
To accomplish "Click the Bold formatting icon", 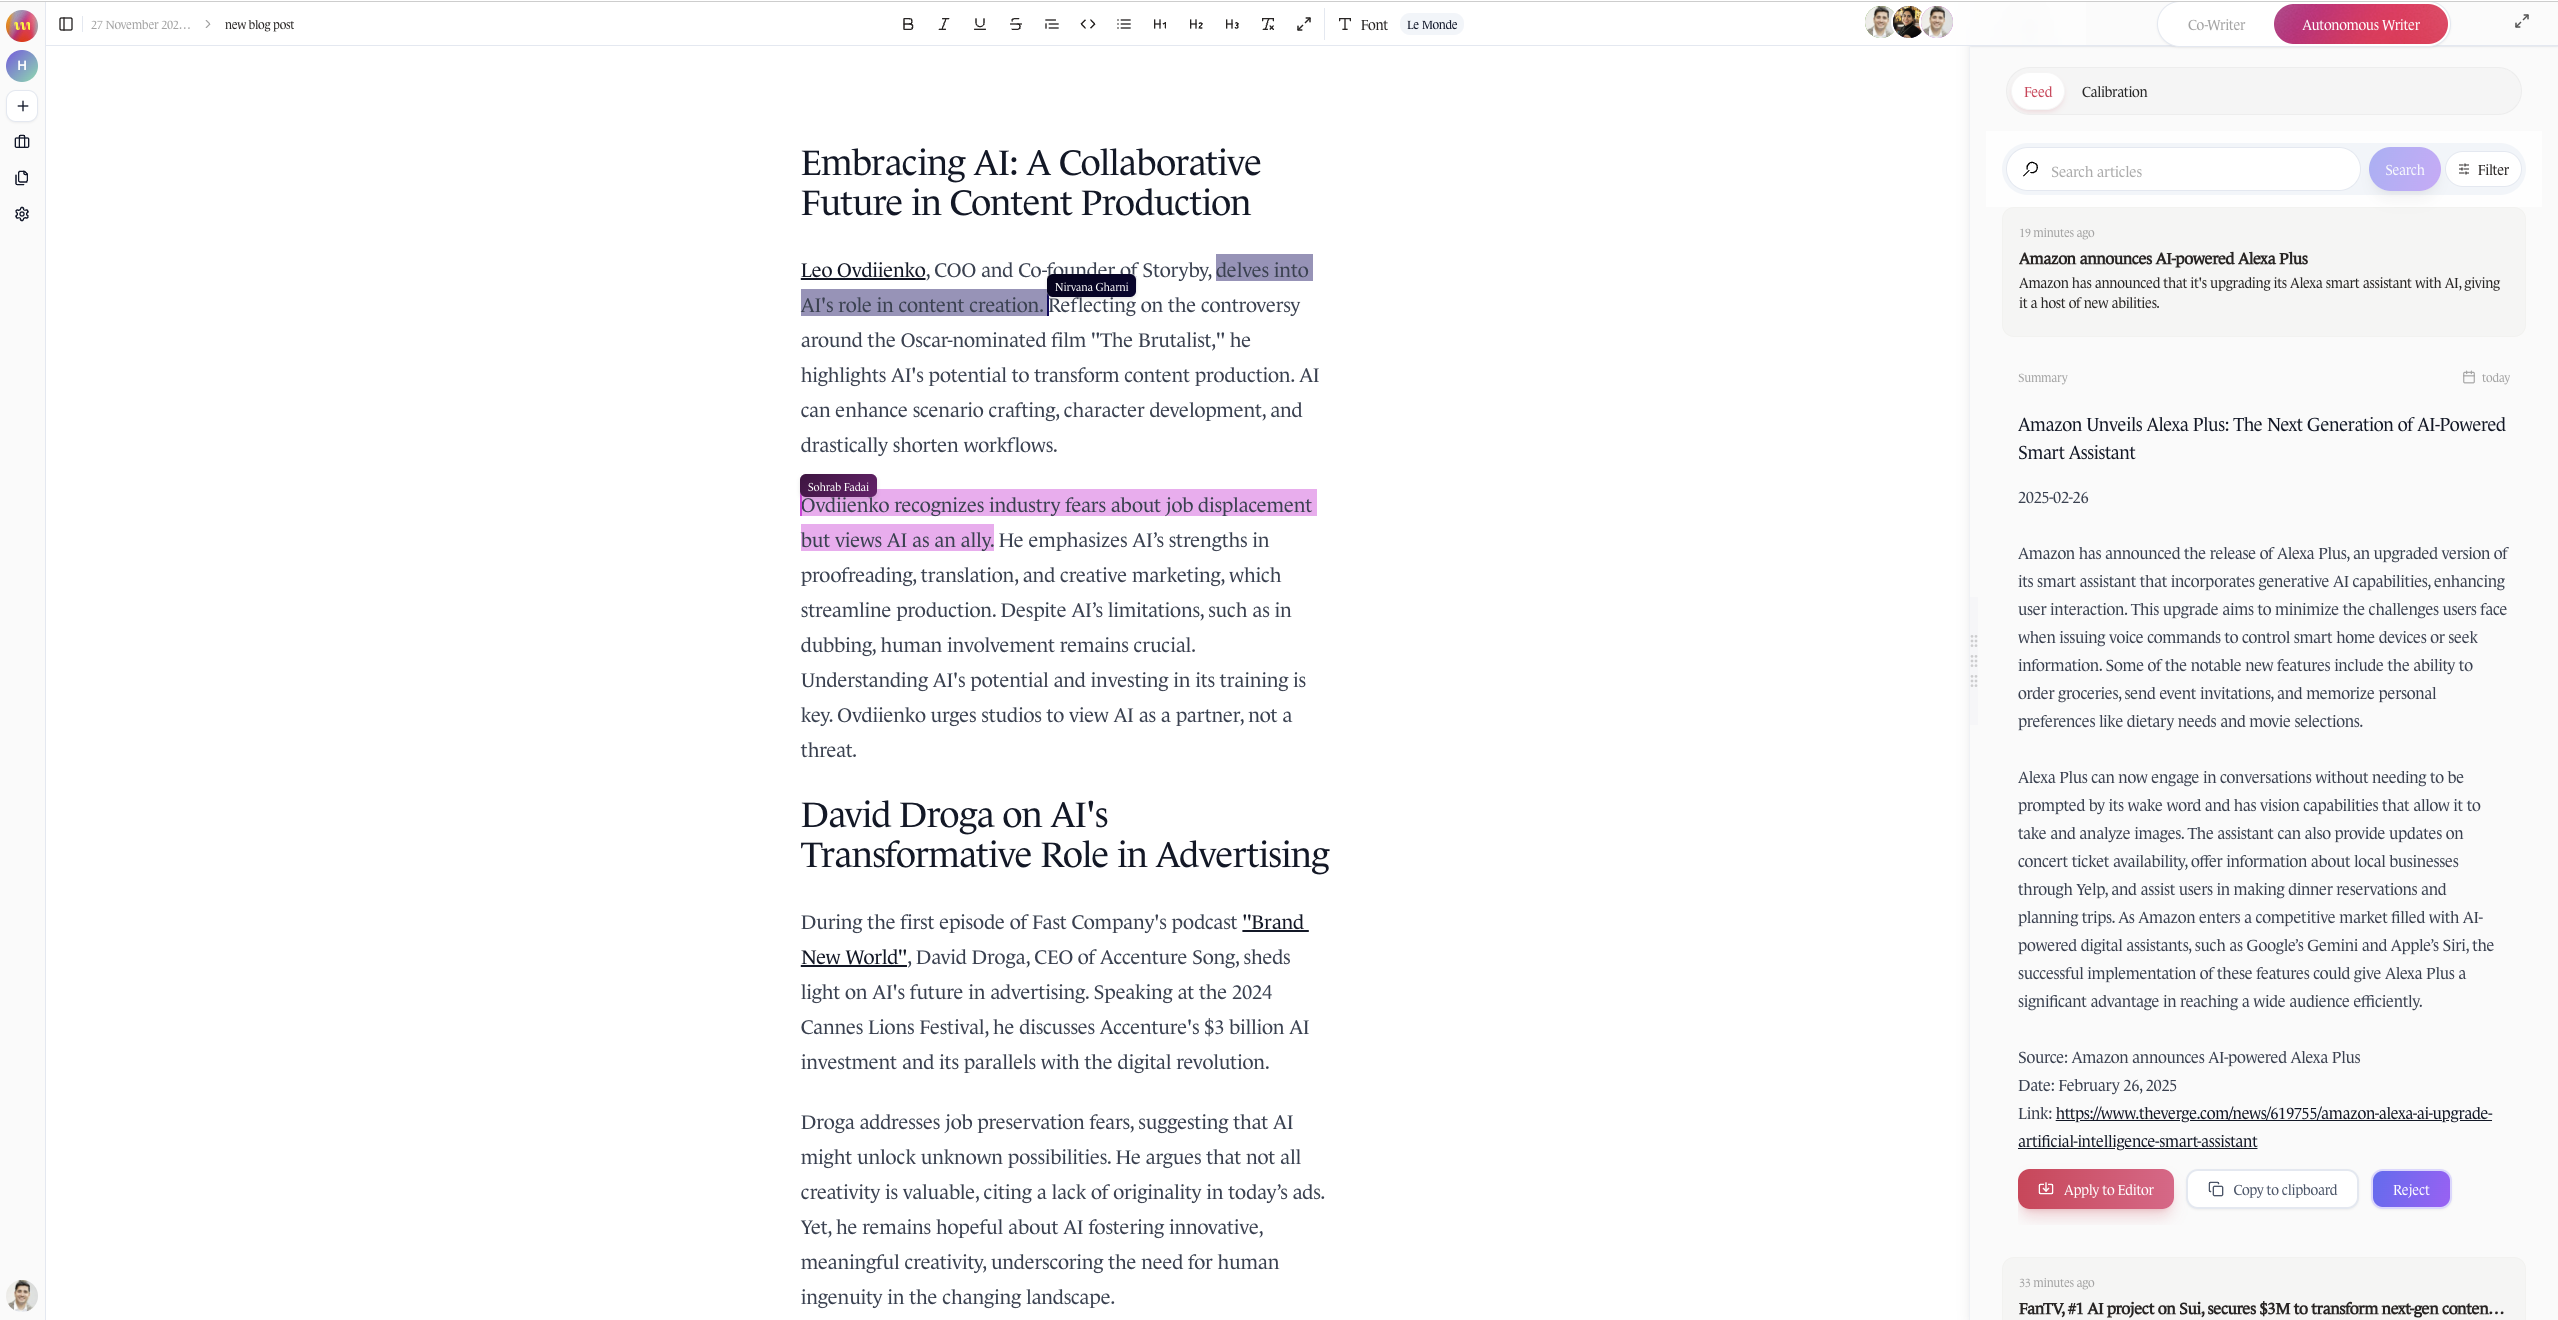I will tap(907, 24).
